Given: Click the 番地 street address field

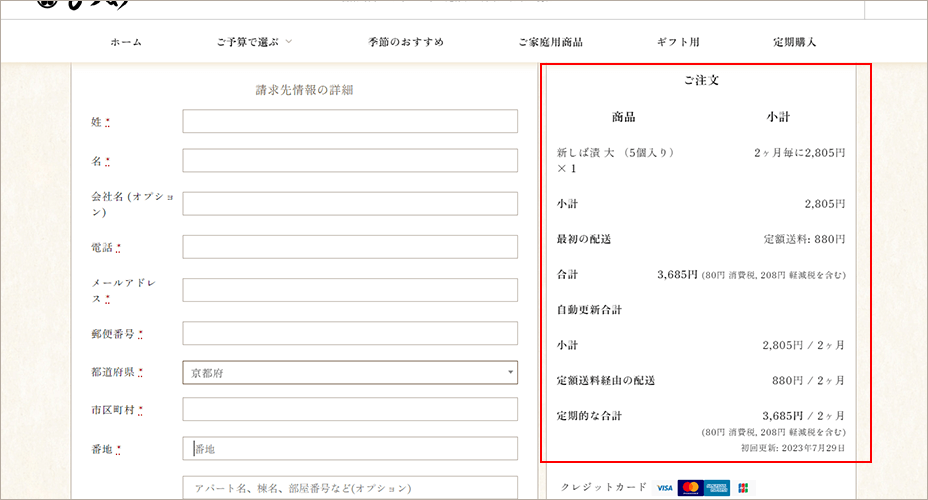Looking at the screenshot, I should coord(350,449).
